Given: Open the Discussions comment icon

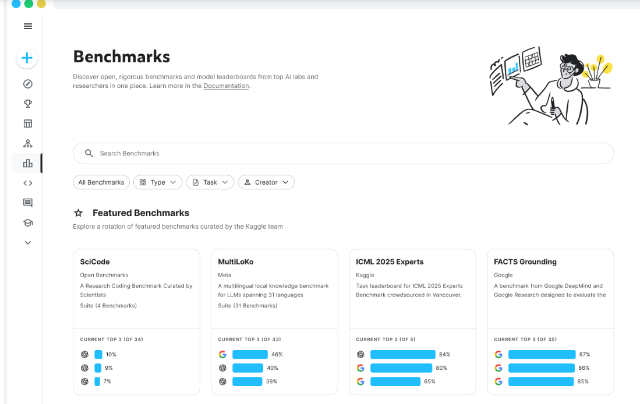Looking at the screenshot, I should [28, 203].
